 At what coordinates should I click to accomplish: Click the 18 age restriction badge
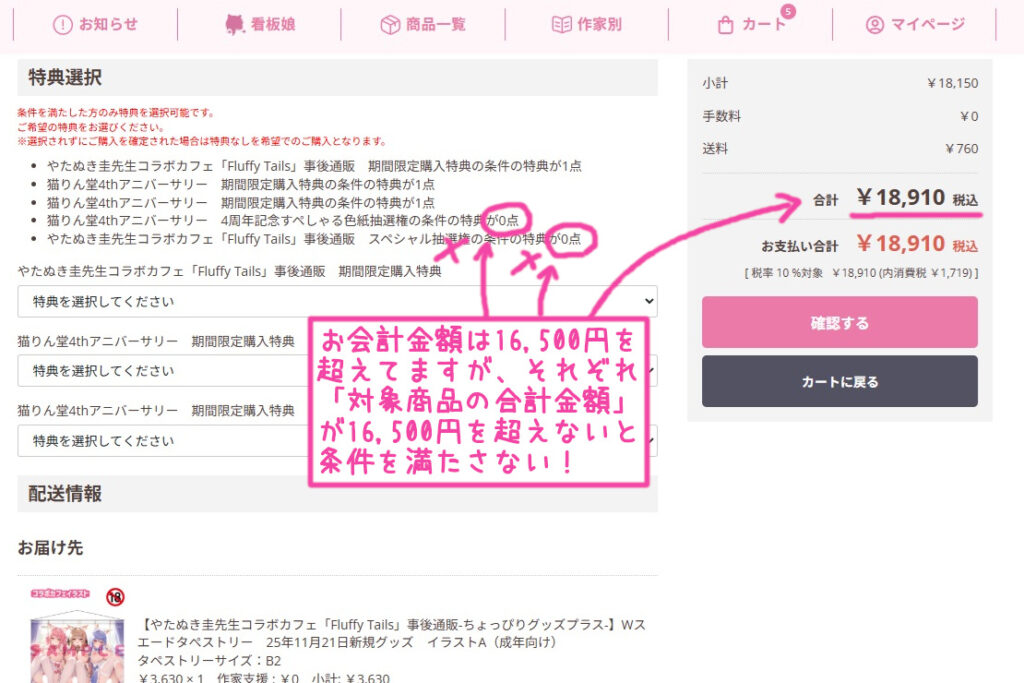pyautogui.click(x=115, y=597)
